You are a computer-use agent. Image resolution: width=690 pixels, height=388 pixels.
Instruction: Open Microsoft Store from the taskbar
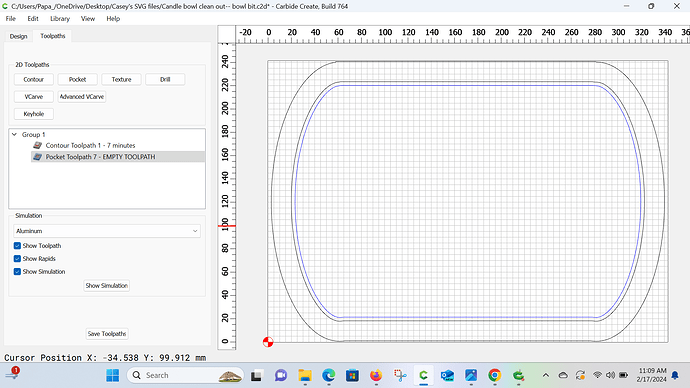click(352, 376)
